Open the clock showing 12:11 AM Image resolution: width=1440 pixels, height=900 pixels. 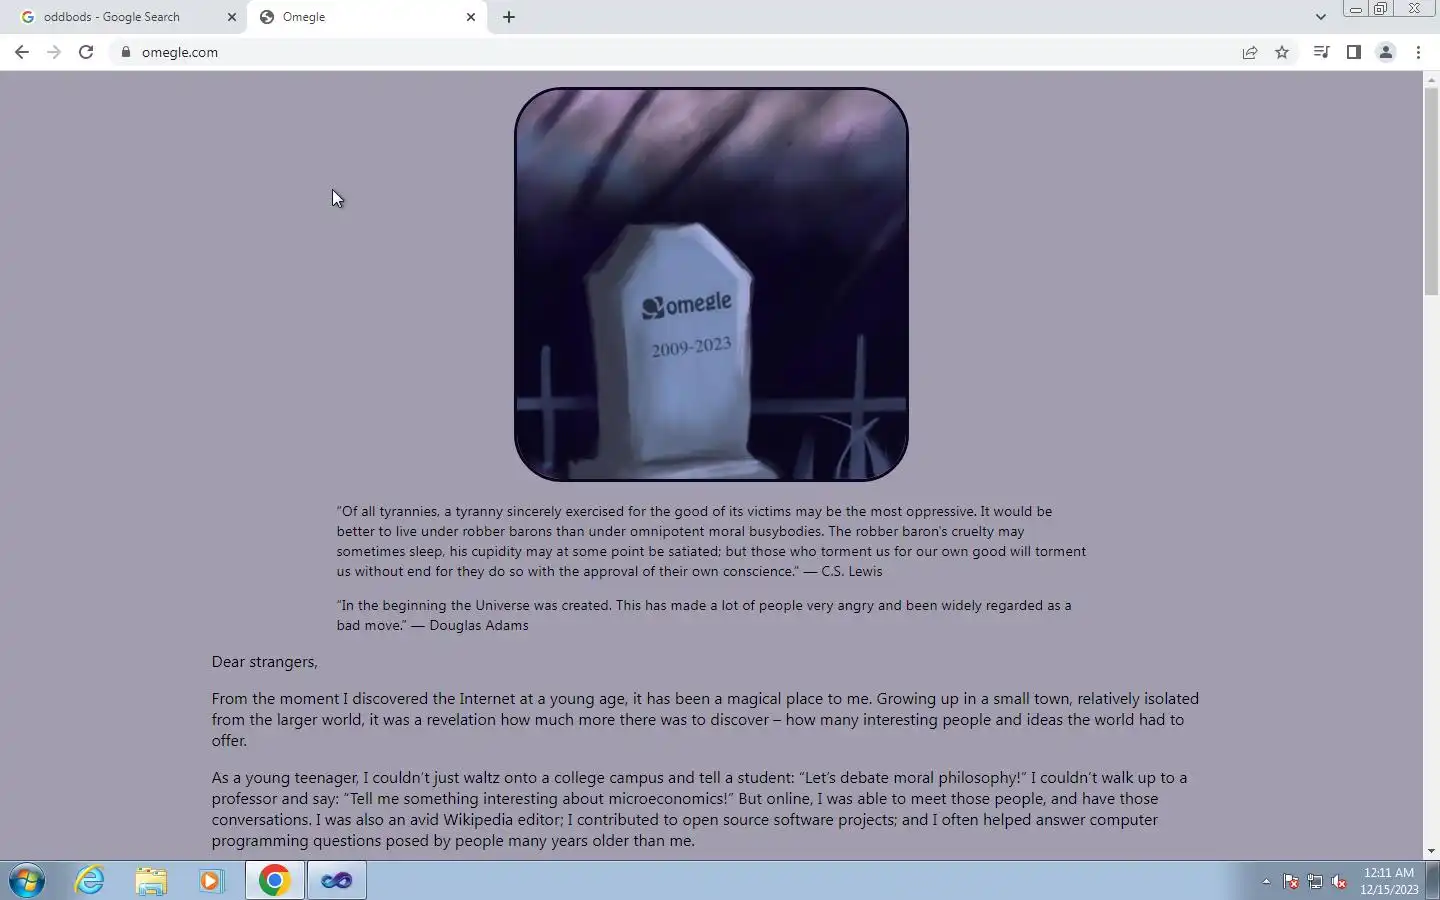1389,881
